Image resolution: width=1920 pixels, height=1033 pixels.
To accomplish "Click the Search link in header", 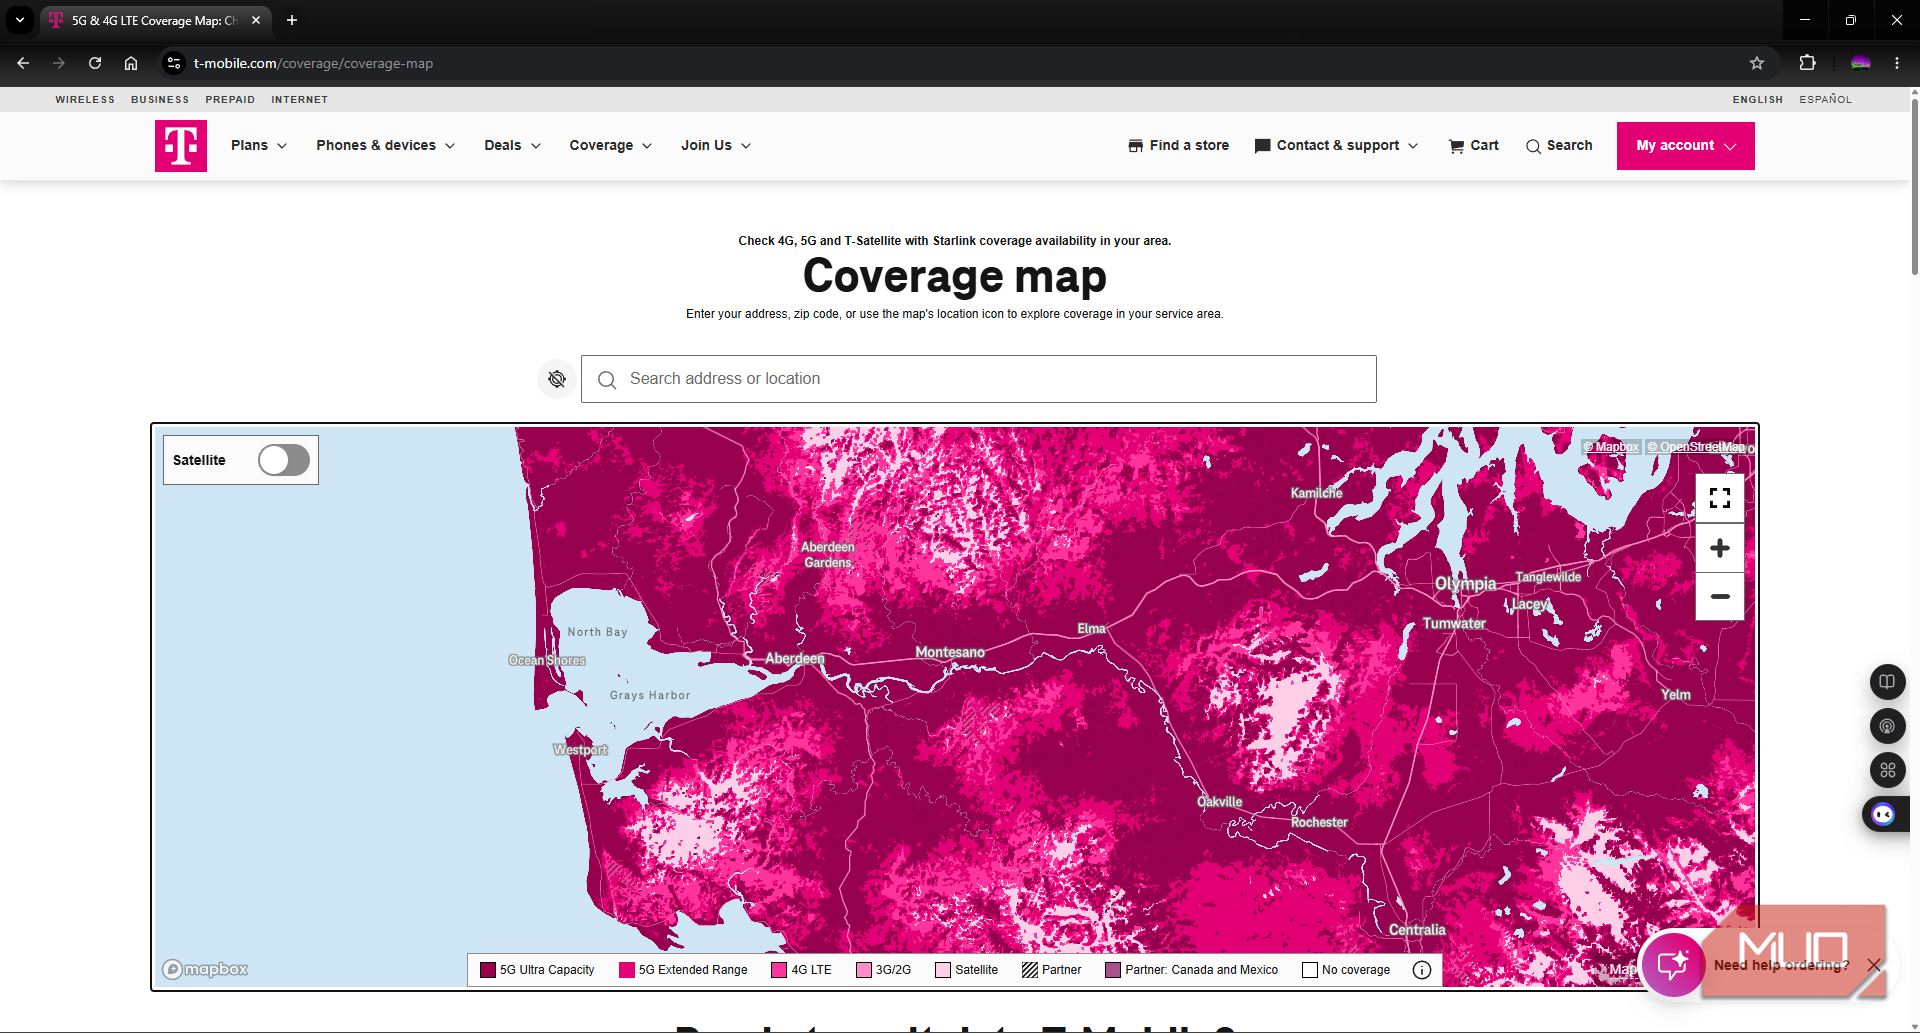I will pos(1559,146).
